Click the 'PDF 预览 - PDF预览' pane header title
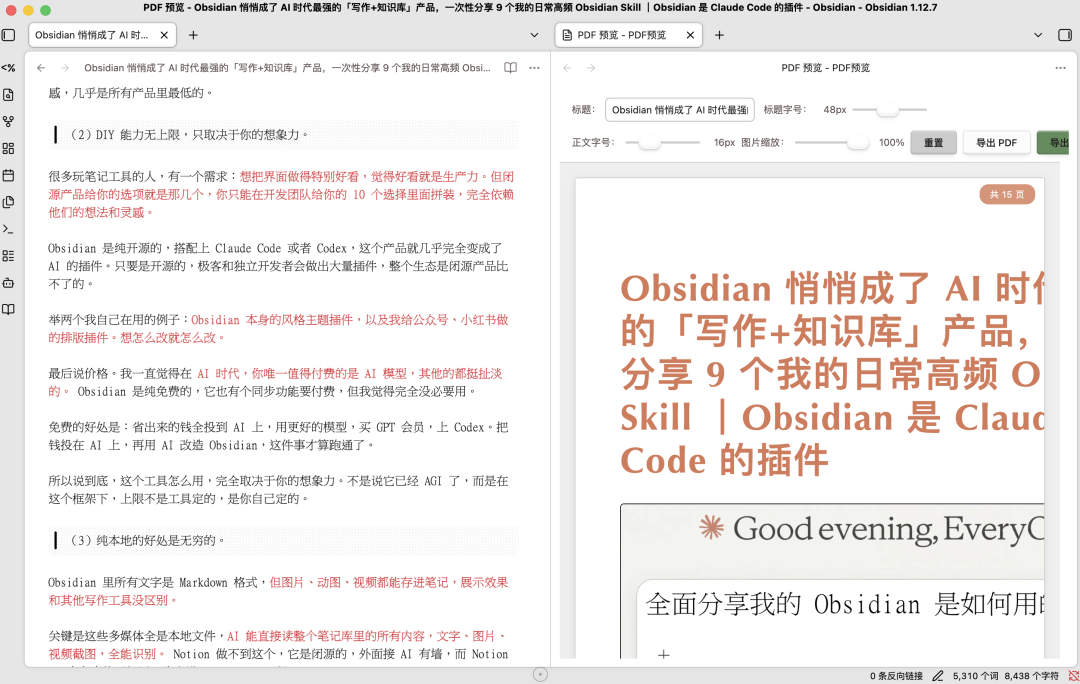1080x684 pixels. point(825,68)
